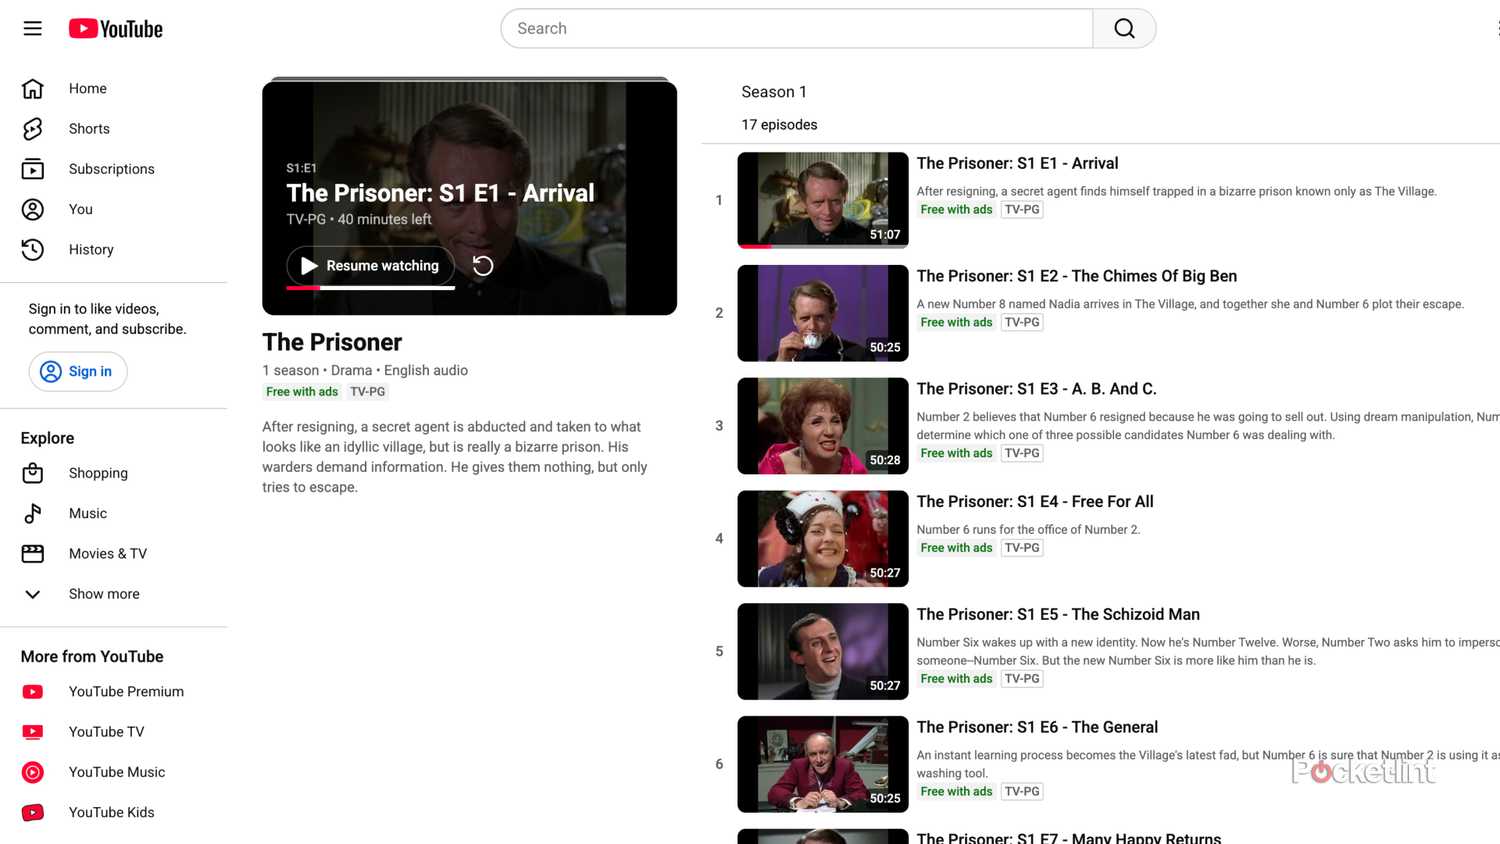The height and width of the screenshot is (844, 1500).
Task: Click the Movies & TV clapperboard icon
Action: [33, 553]
